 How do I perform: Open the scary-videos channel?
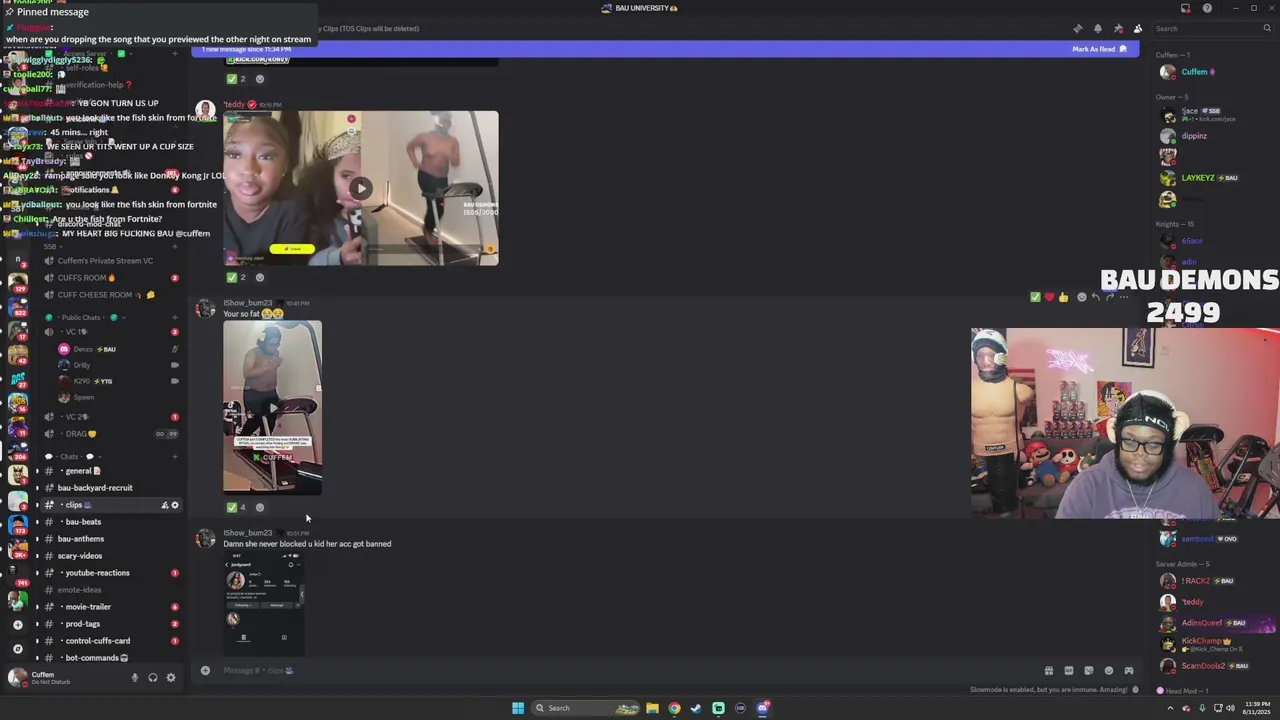pos(110,556)
